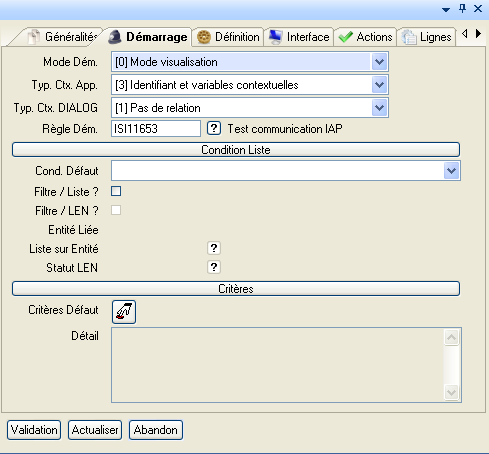Open the Cond. Défaut dropdown
The image size is (489, 454).
click(x=452, y=171)
